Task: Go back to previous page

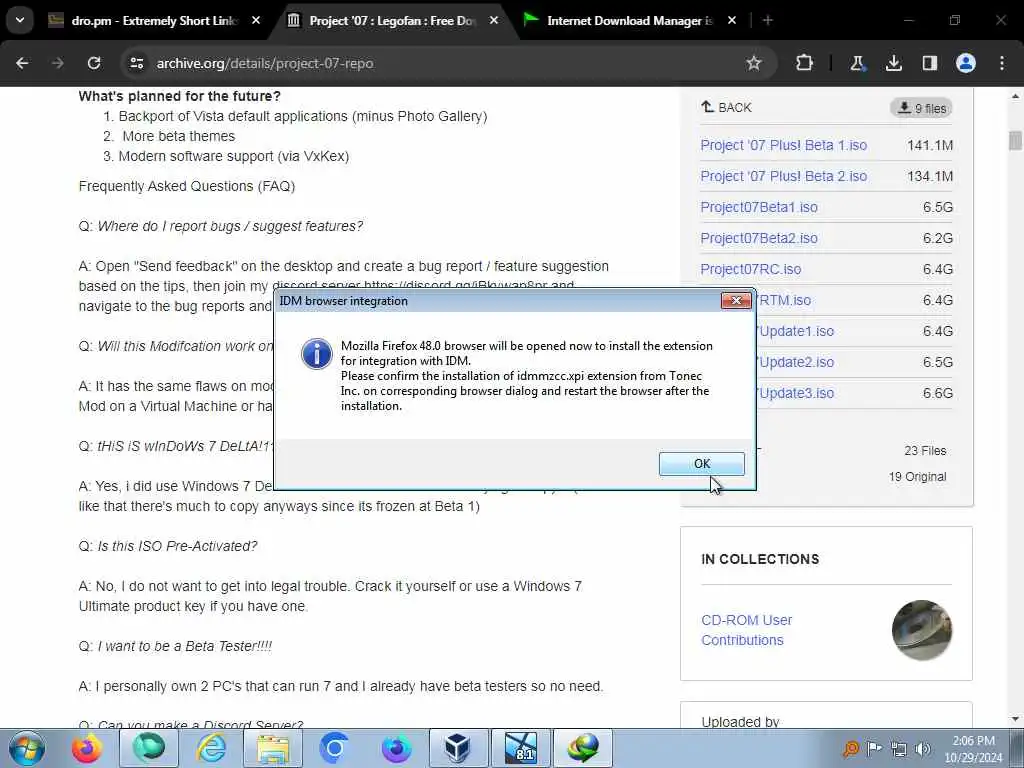Action: click(22, 63)
